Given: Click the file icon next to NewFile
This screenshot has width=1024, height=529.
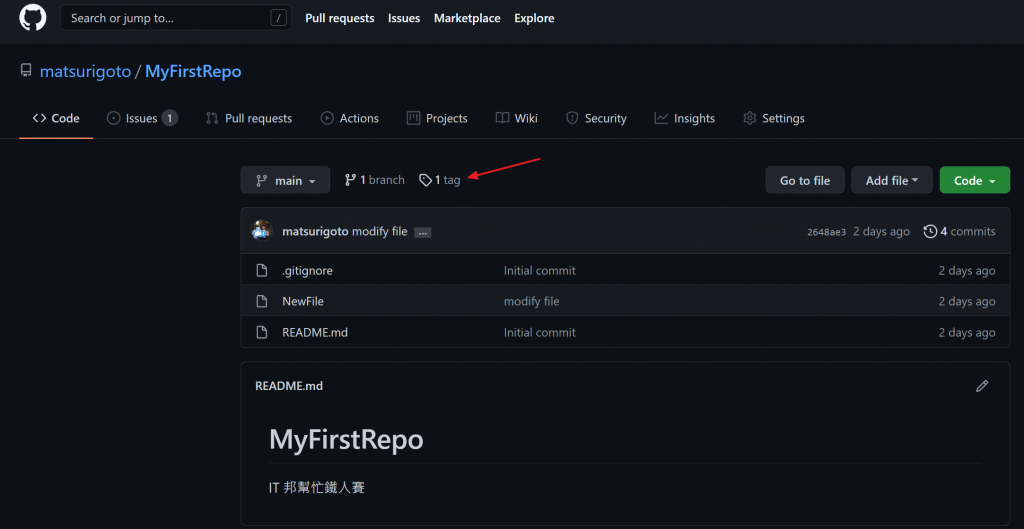Looking at the screenshot, I should 262,301.
